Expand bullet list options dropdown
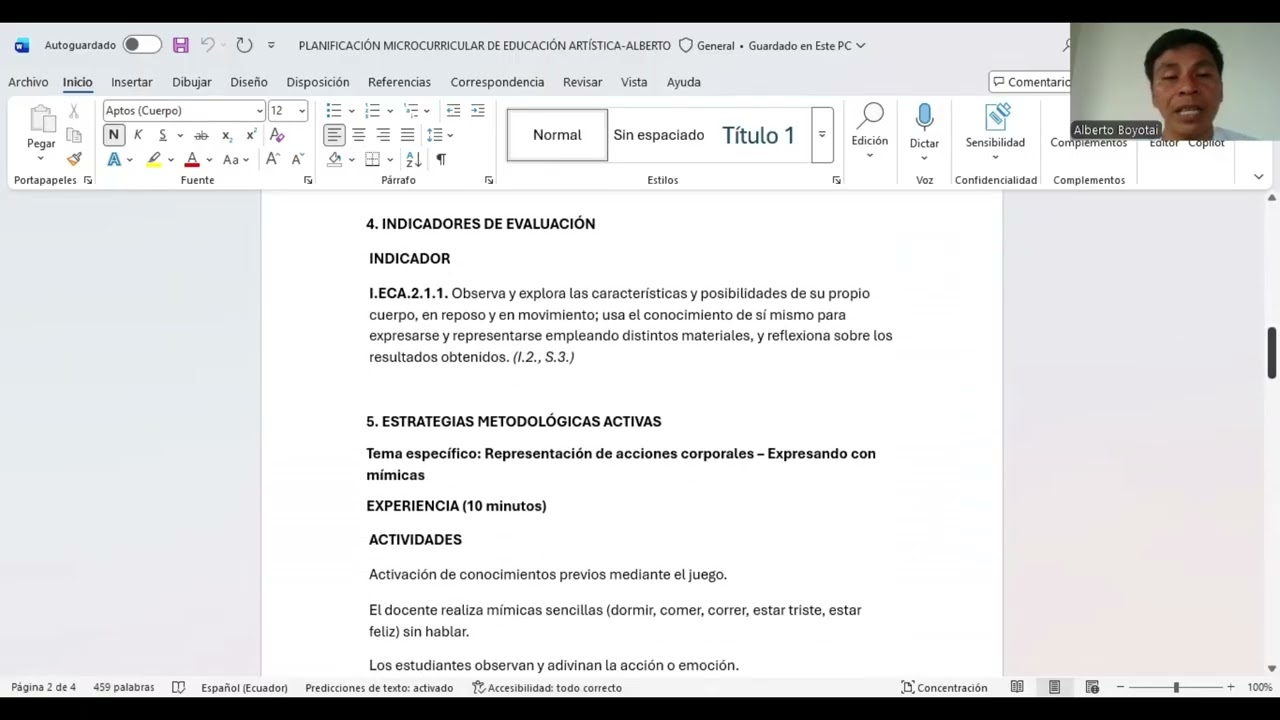This screenshot has height=720, width=1280. coord(351,111)
